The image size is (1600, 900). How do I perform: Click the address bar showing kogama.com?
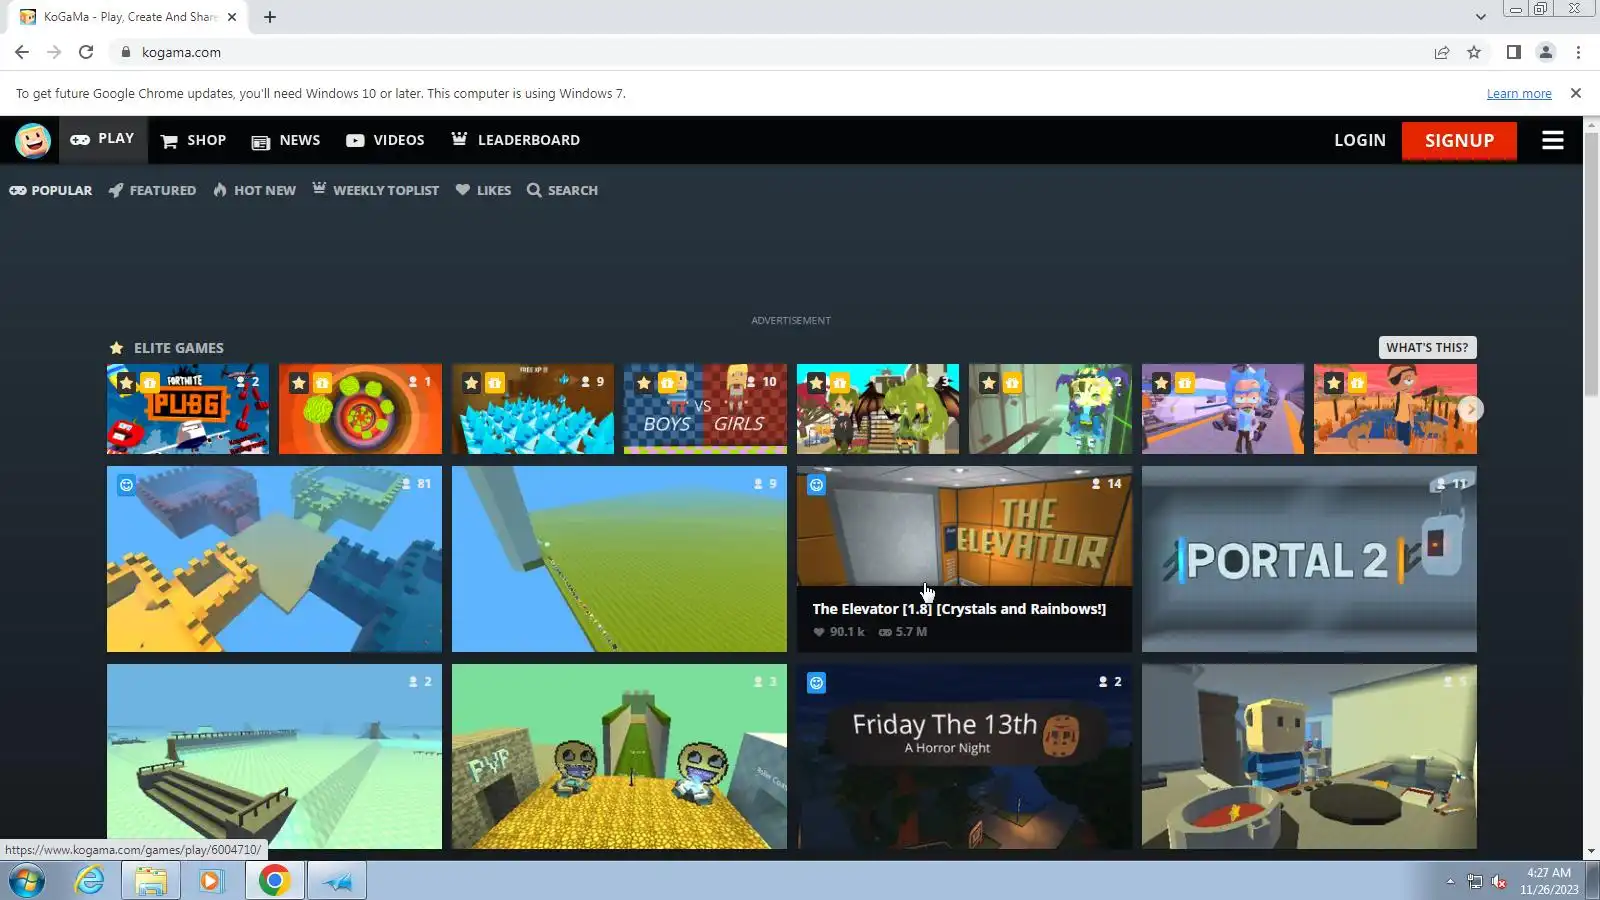tap(770, 52)
